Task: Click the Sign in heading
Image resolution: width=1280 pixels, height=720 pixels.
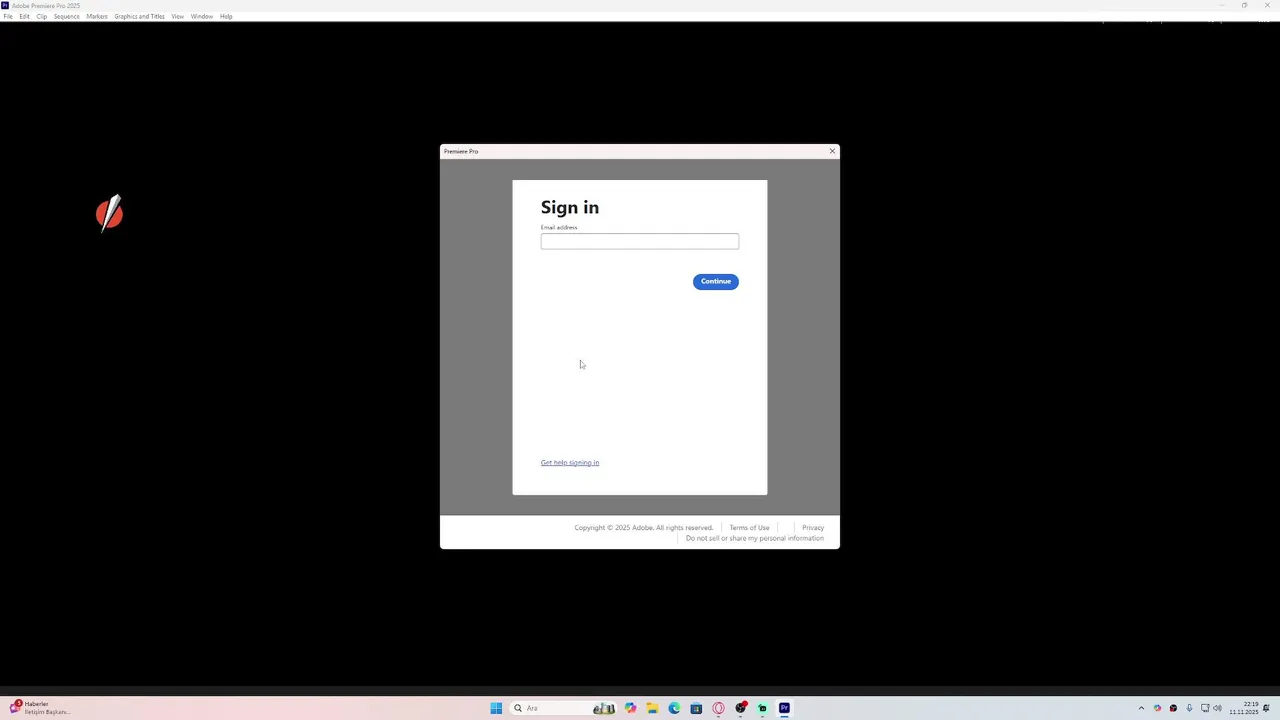Action: click(570, 207)
